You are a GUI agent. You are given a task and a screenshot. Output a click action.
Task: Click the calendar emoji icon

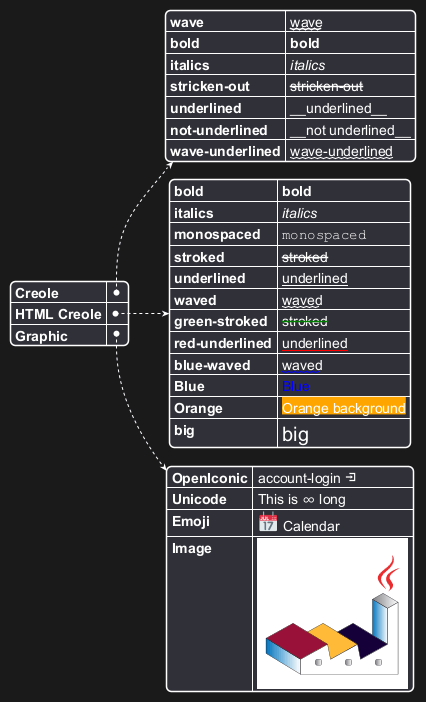coord(268,522)
